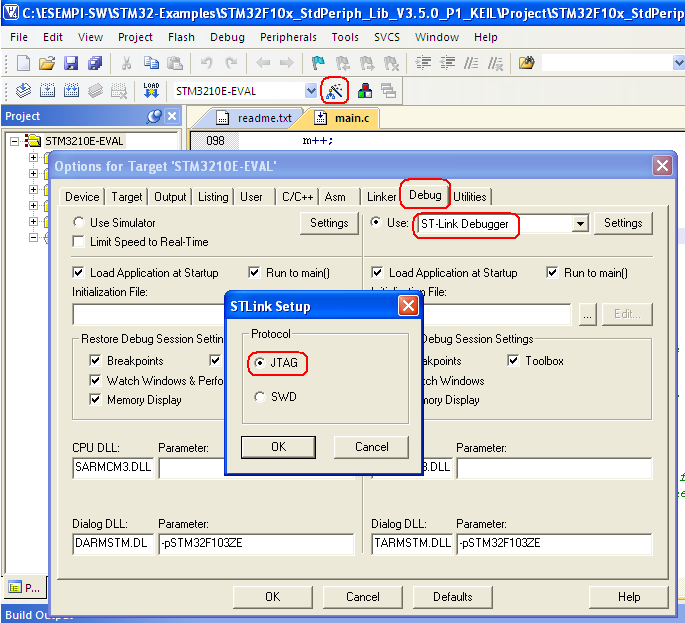This screenshot has height=623, width=685.
Task: Toggle Memory Display checkbox on left
Action: (x=95, y=399)
